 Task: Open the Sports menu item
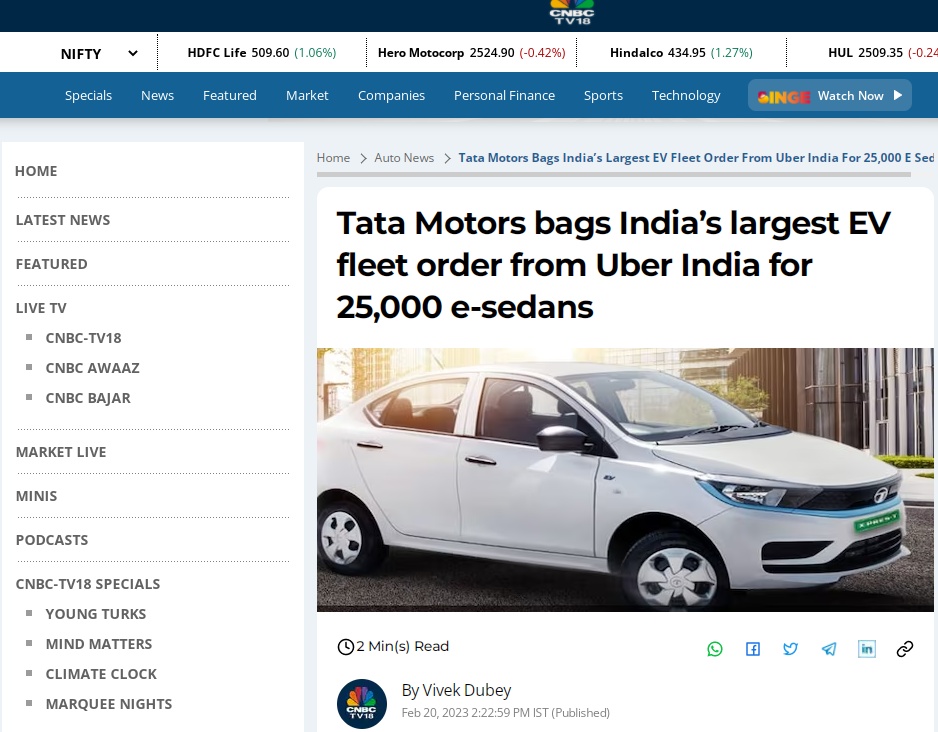click(603, 96)
